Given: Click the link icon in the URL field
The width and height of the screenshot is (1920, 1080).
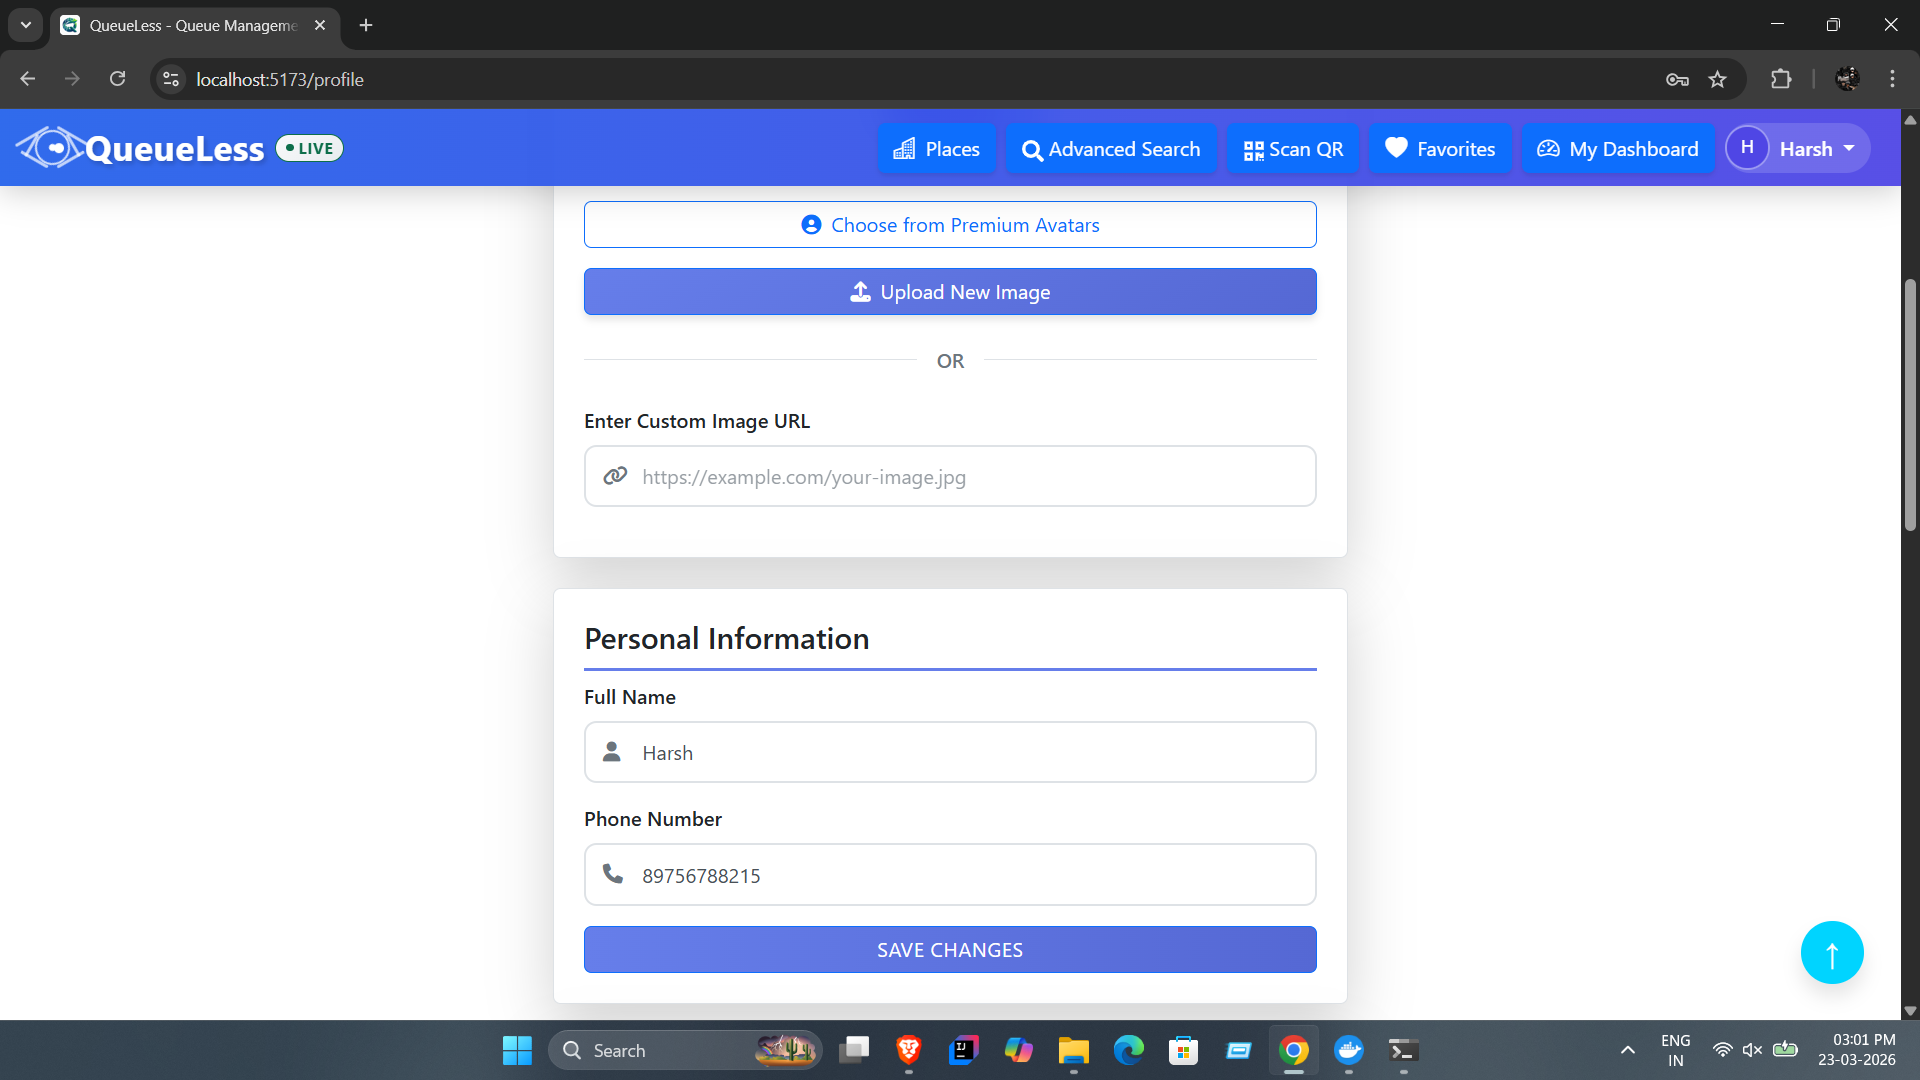Looking at the screenshot, I should [615, 476].
